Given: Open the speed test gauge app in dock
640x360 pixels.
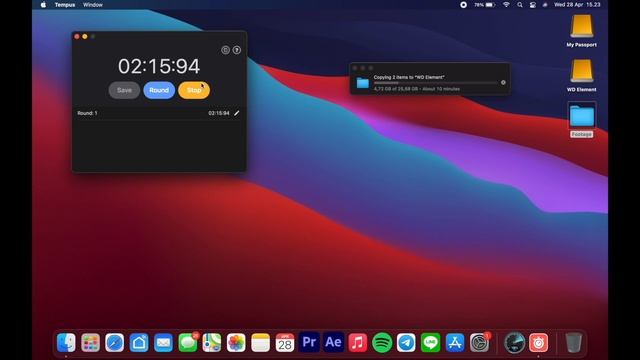Looking at the screenshot, I should pyautogui.click(x=514, y=342).
